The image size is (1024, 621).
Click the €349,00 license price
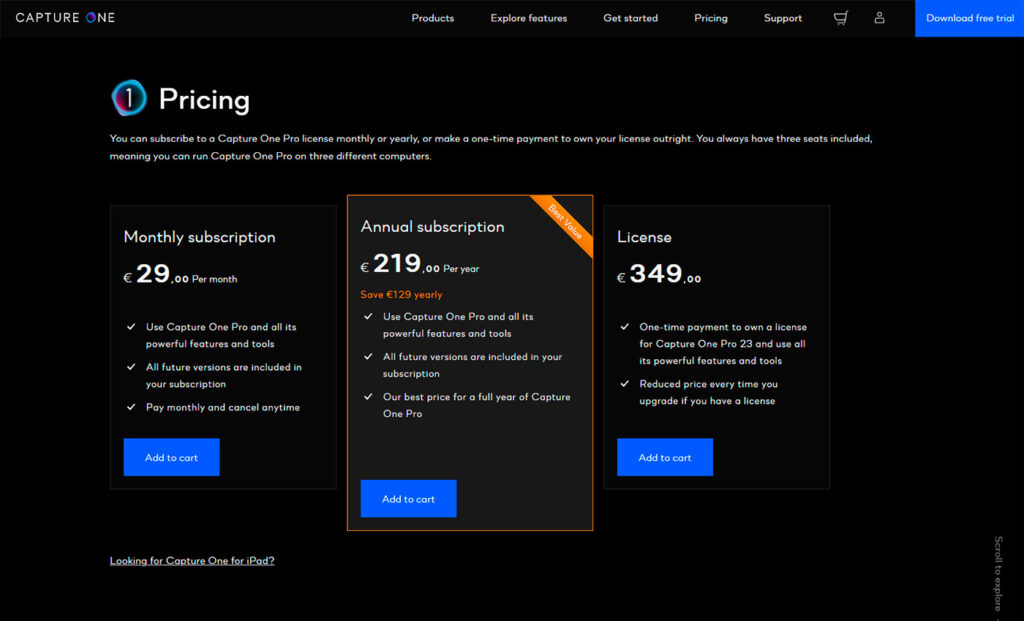[x=659, y=274]
